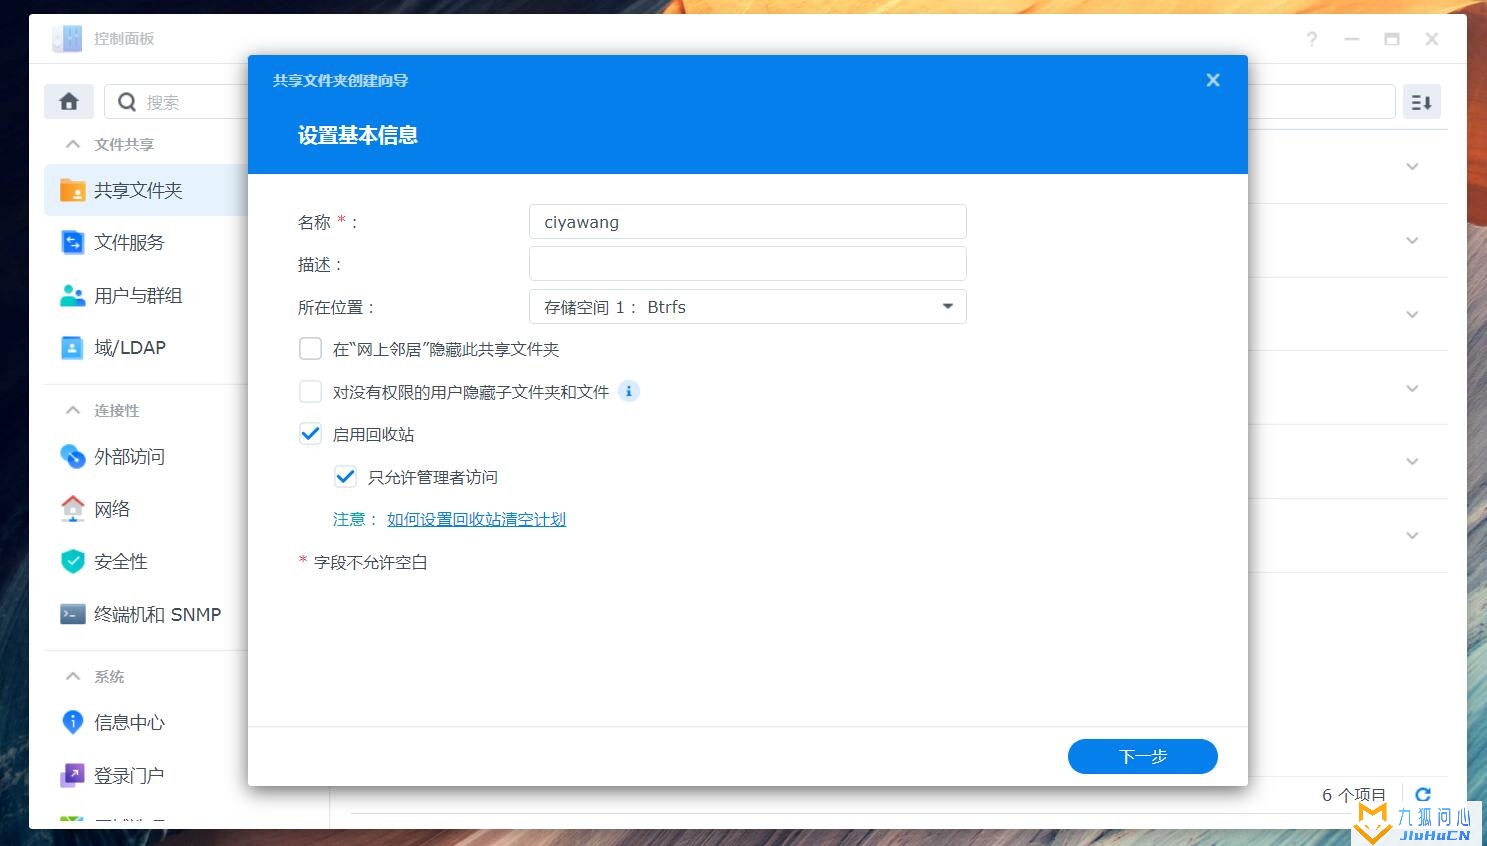Collapse the File Sharing (文件共享) section
This screenshot has height=846, width=1487.
coord(72,144)
